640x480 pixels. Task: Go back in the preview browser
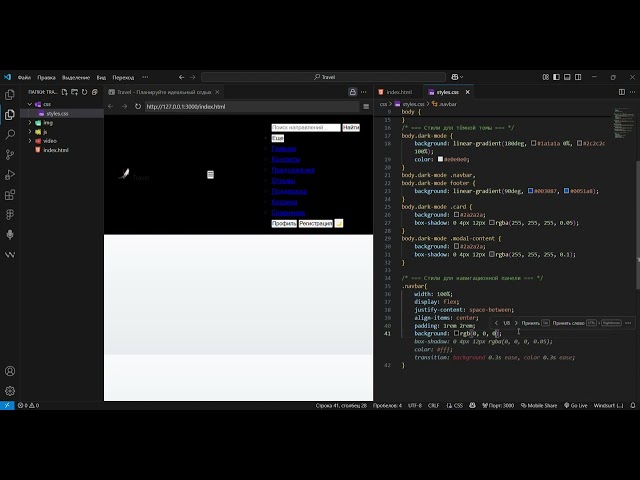pyautogui.click(x=111, y=107)
